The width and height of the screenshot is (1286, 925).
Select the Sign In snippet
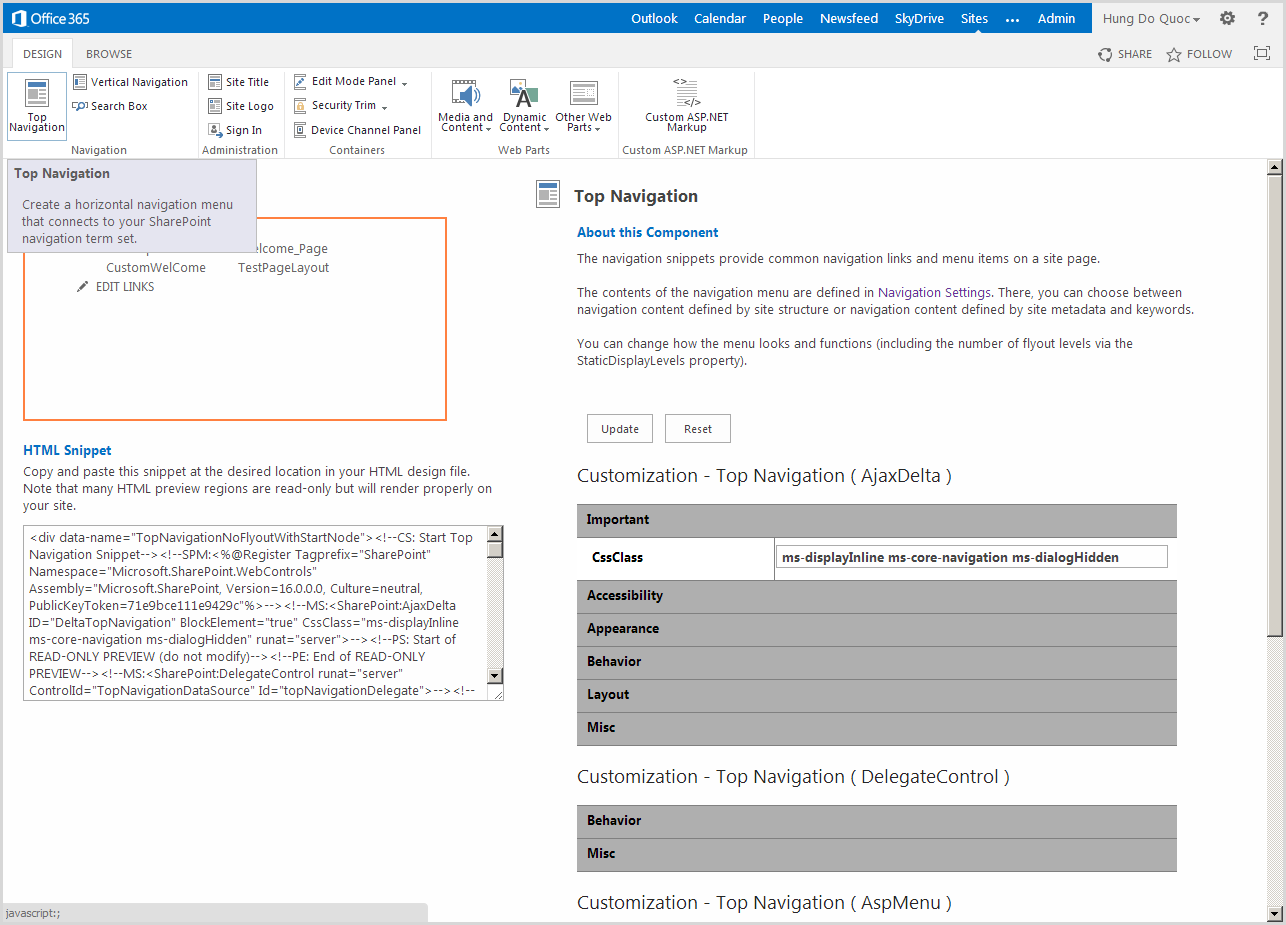tap(235, 130)
